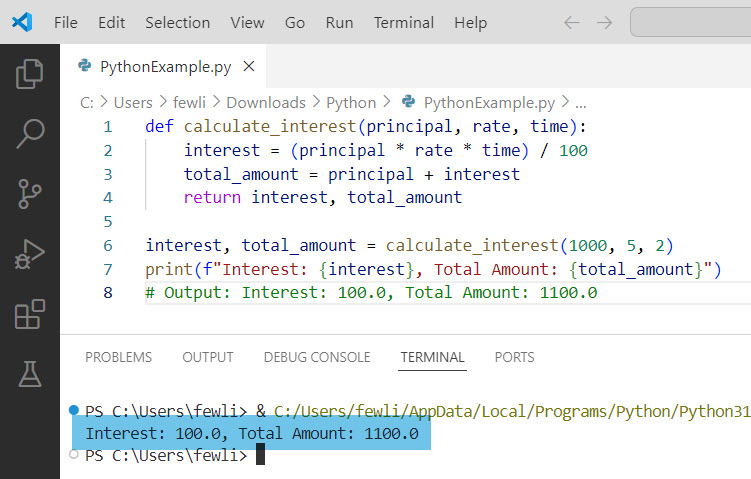Click the 'time' parameter on line 1
Viewport: 751px width, 479px height.
pyautogui.click(x=549, y=126)
